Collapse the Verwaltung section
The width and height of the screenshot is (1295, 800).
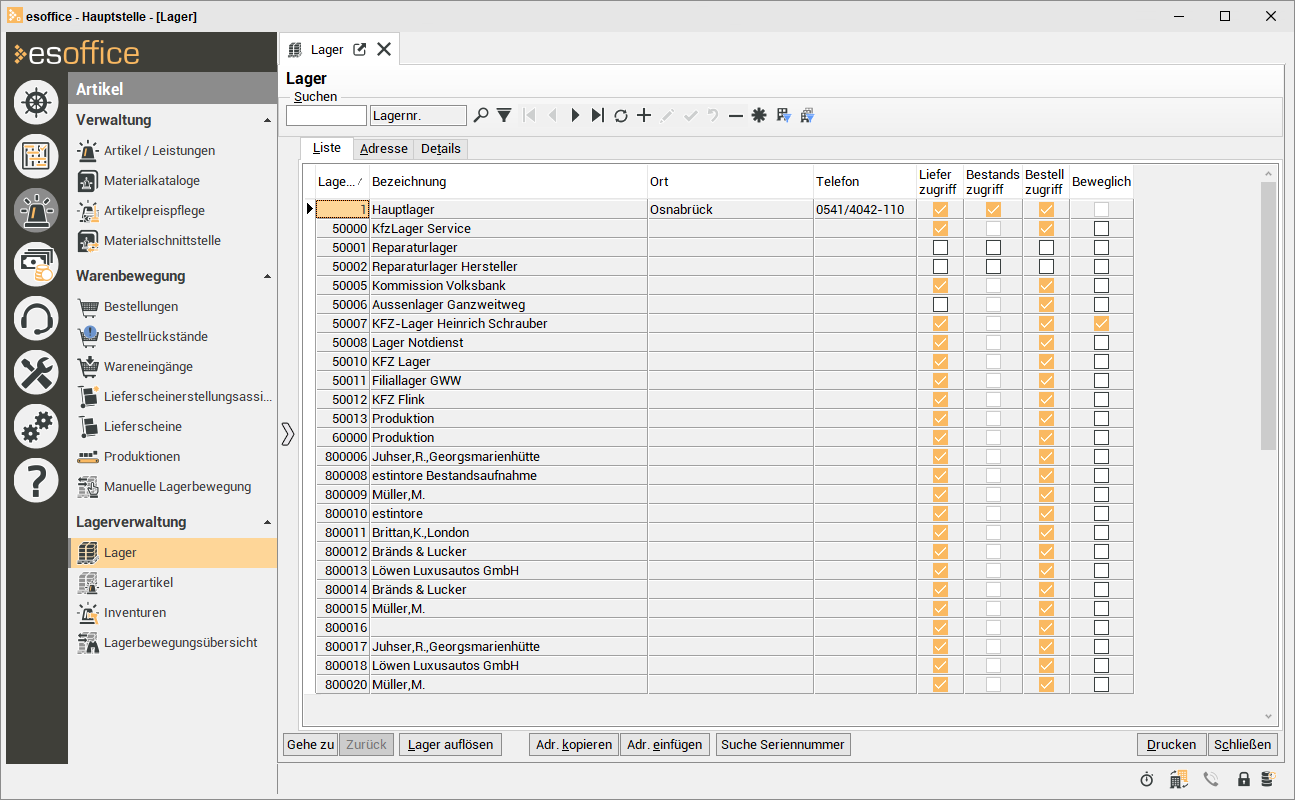tap(267, 121)
